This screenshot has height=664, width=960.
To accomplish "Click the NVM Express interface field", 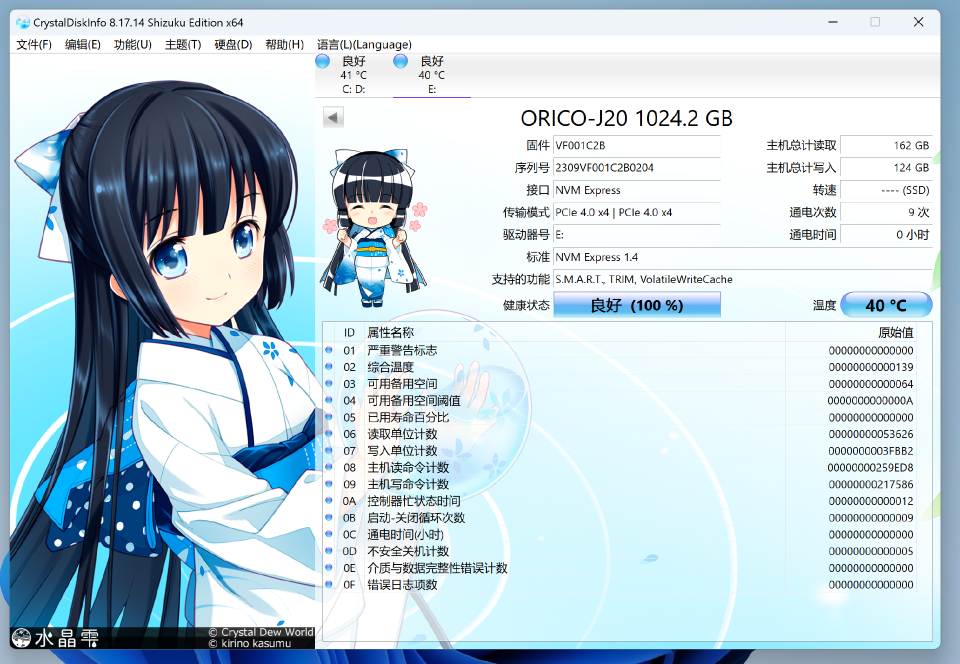I will pos(637,190).
